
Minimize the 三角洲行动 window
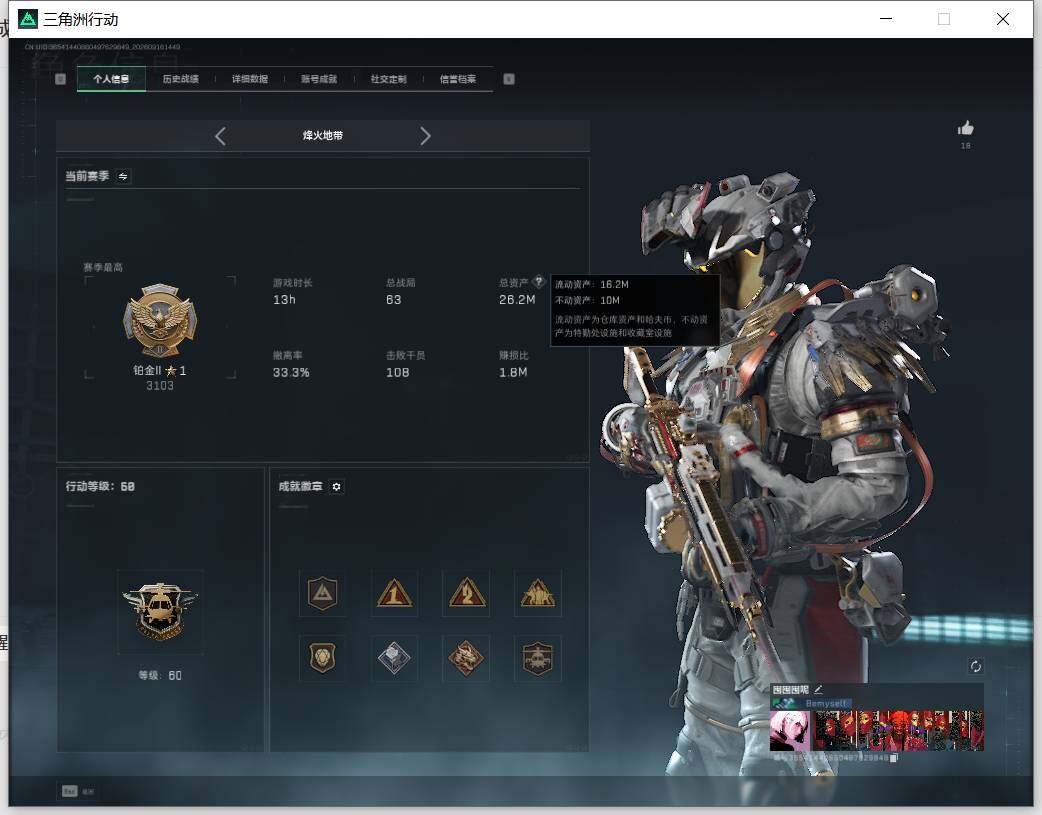coord(886,19)
